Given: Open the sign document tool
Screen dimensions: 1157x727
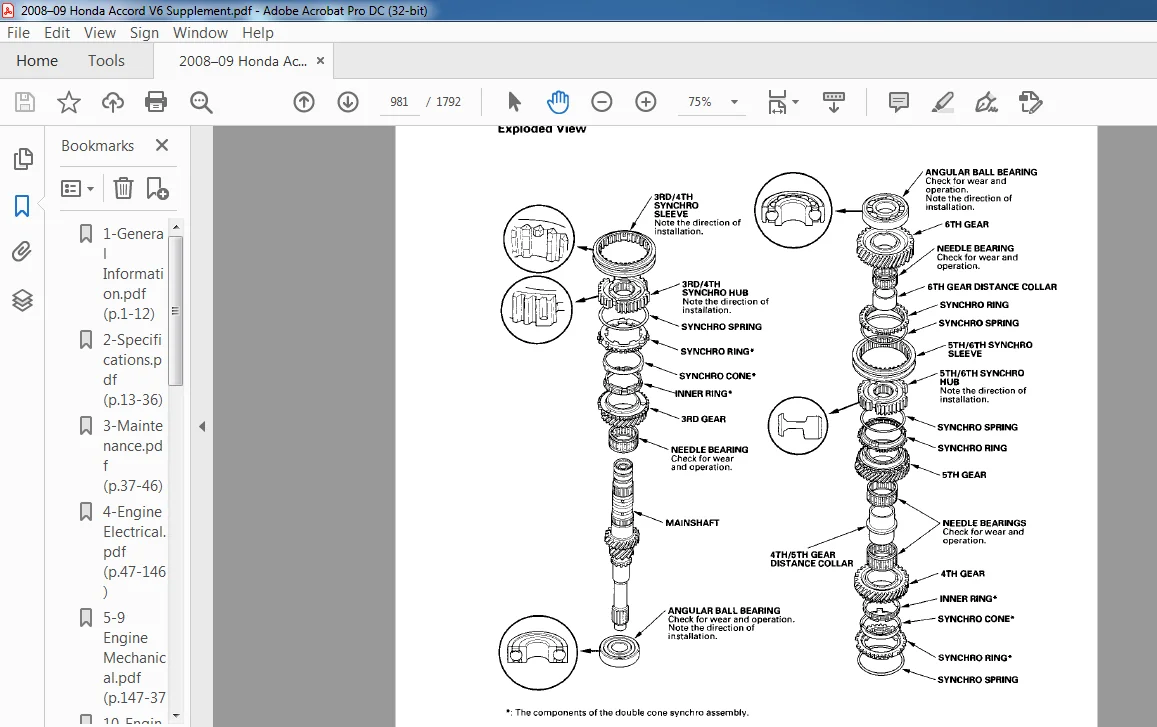Looking at the screenshot, I should pos(987,102).
